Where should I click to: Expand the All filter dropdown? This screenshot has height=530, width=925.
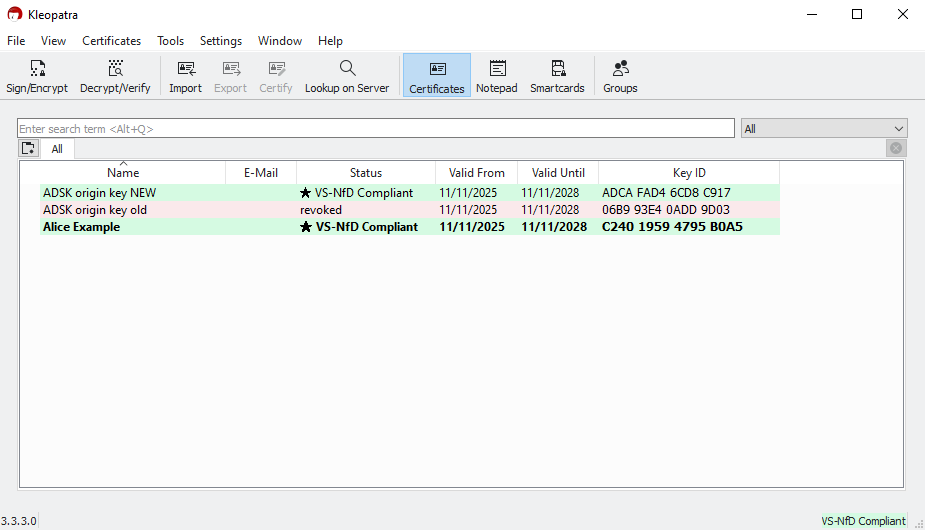[x=824, y=129]
